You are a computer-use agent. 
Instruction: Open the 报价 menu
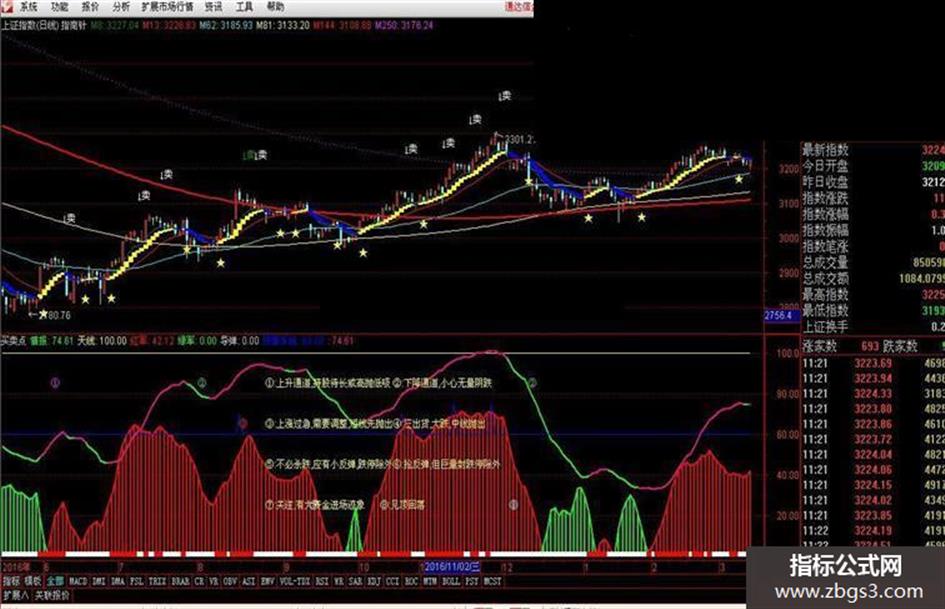90,7
